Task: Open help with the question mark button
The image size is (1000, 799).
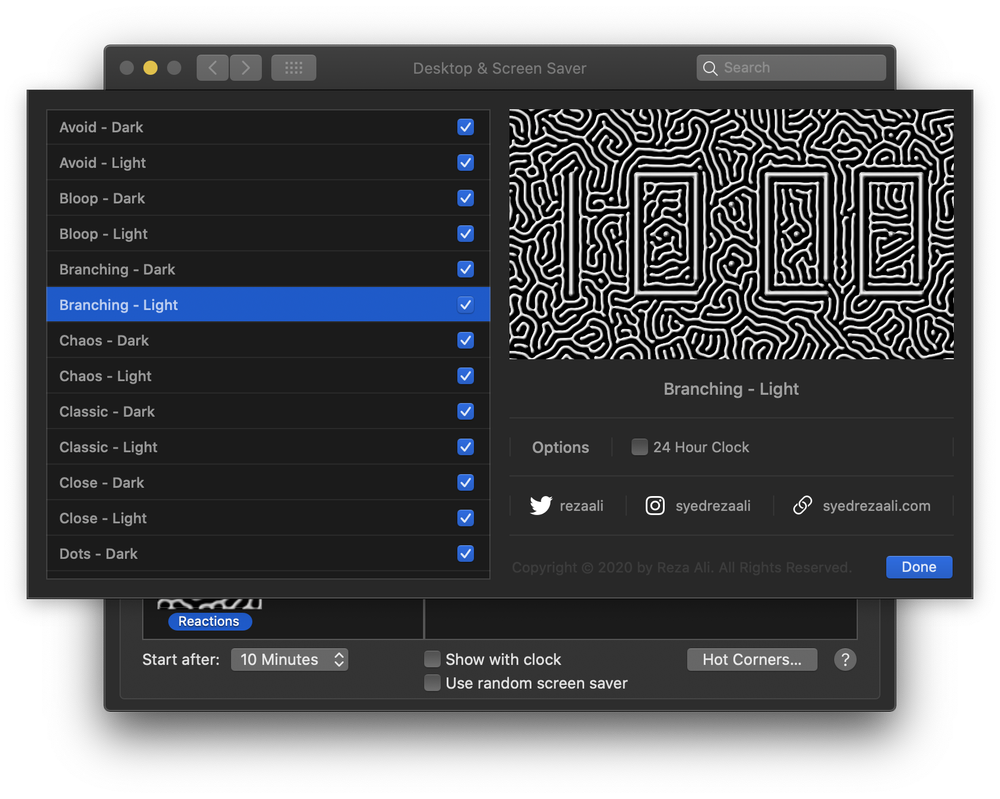Action: 845,660
